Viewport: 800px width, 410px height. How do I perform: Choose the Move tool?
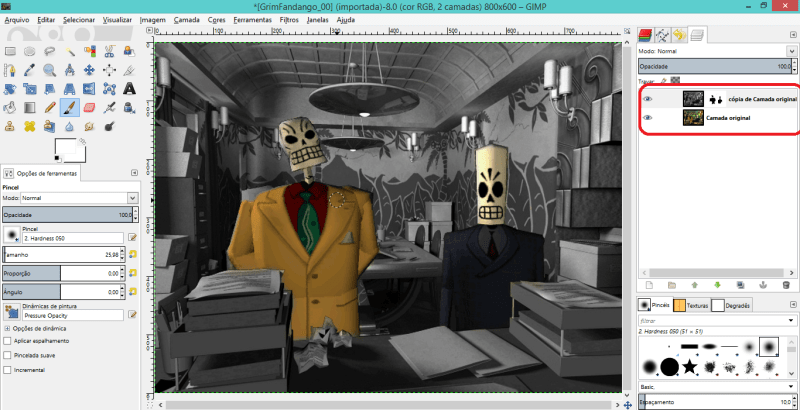click(x=89, y=69)
